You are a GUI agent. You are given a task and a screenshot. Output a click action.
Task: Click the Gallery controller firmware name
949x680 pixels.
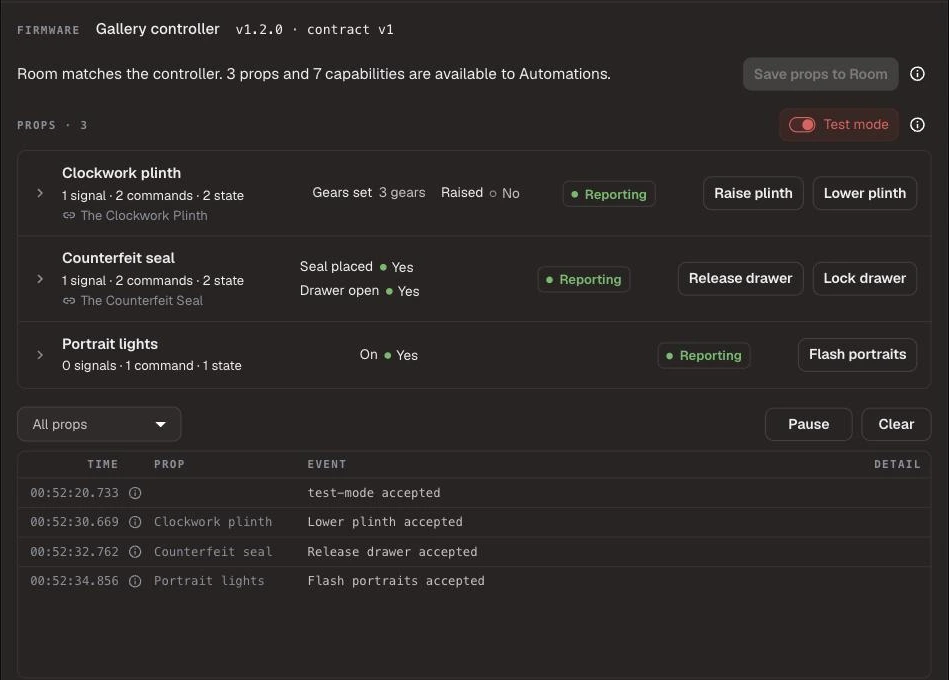pyautogui.click(x=157, y=29)
